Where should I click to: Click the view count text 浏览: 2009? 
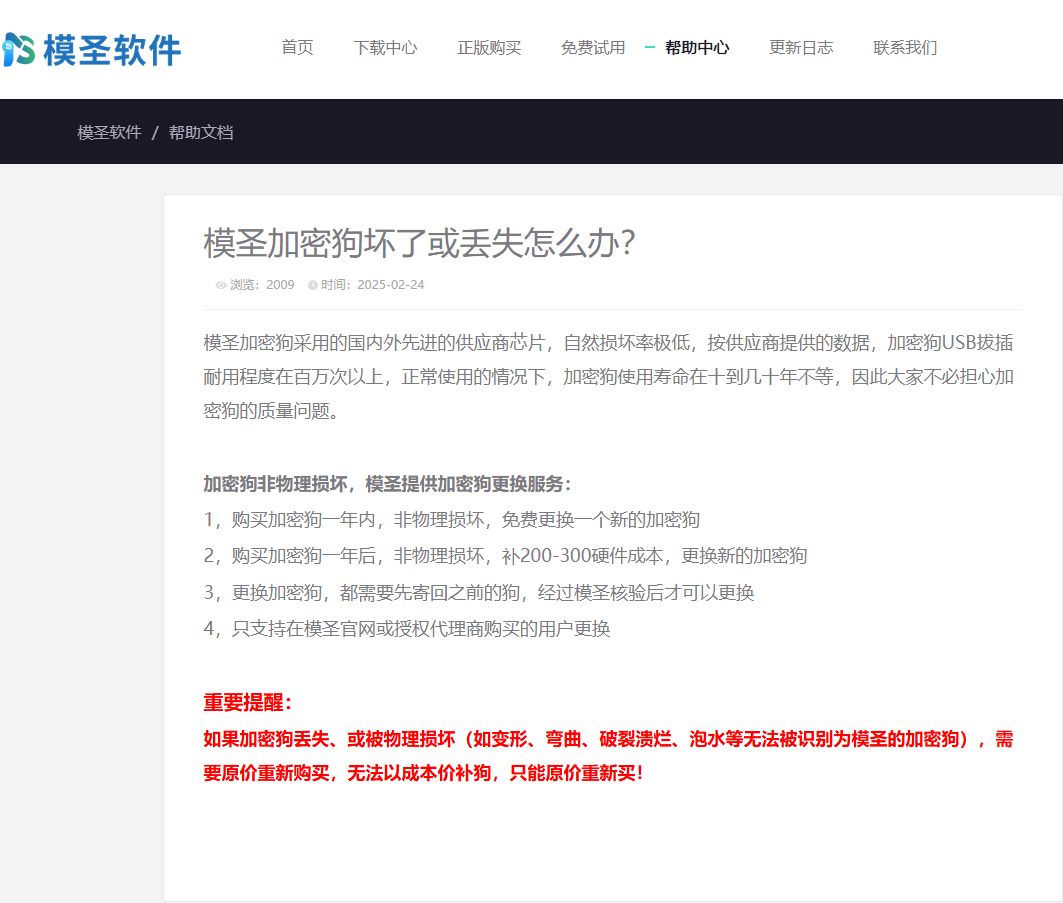click(262, 285)
